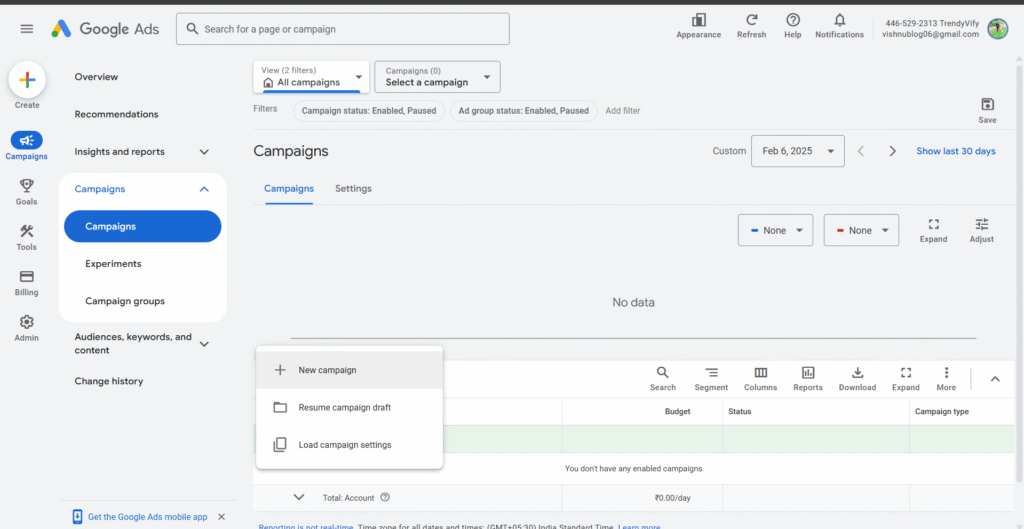This screenshot has width=1024, height=529.
Task: Go to previous date range
Action: [861, 152]
